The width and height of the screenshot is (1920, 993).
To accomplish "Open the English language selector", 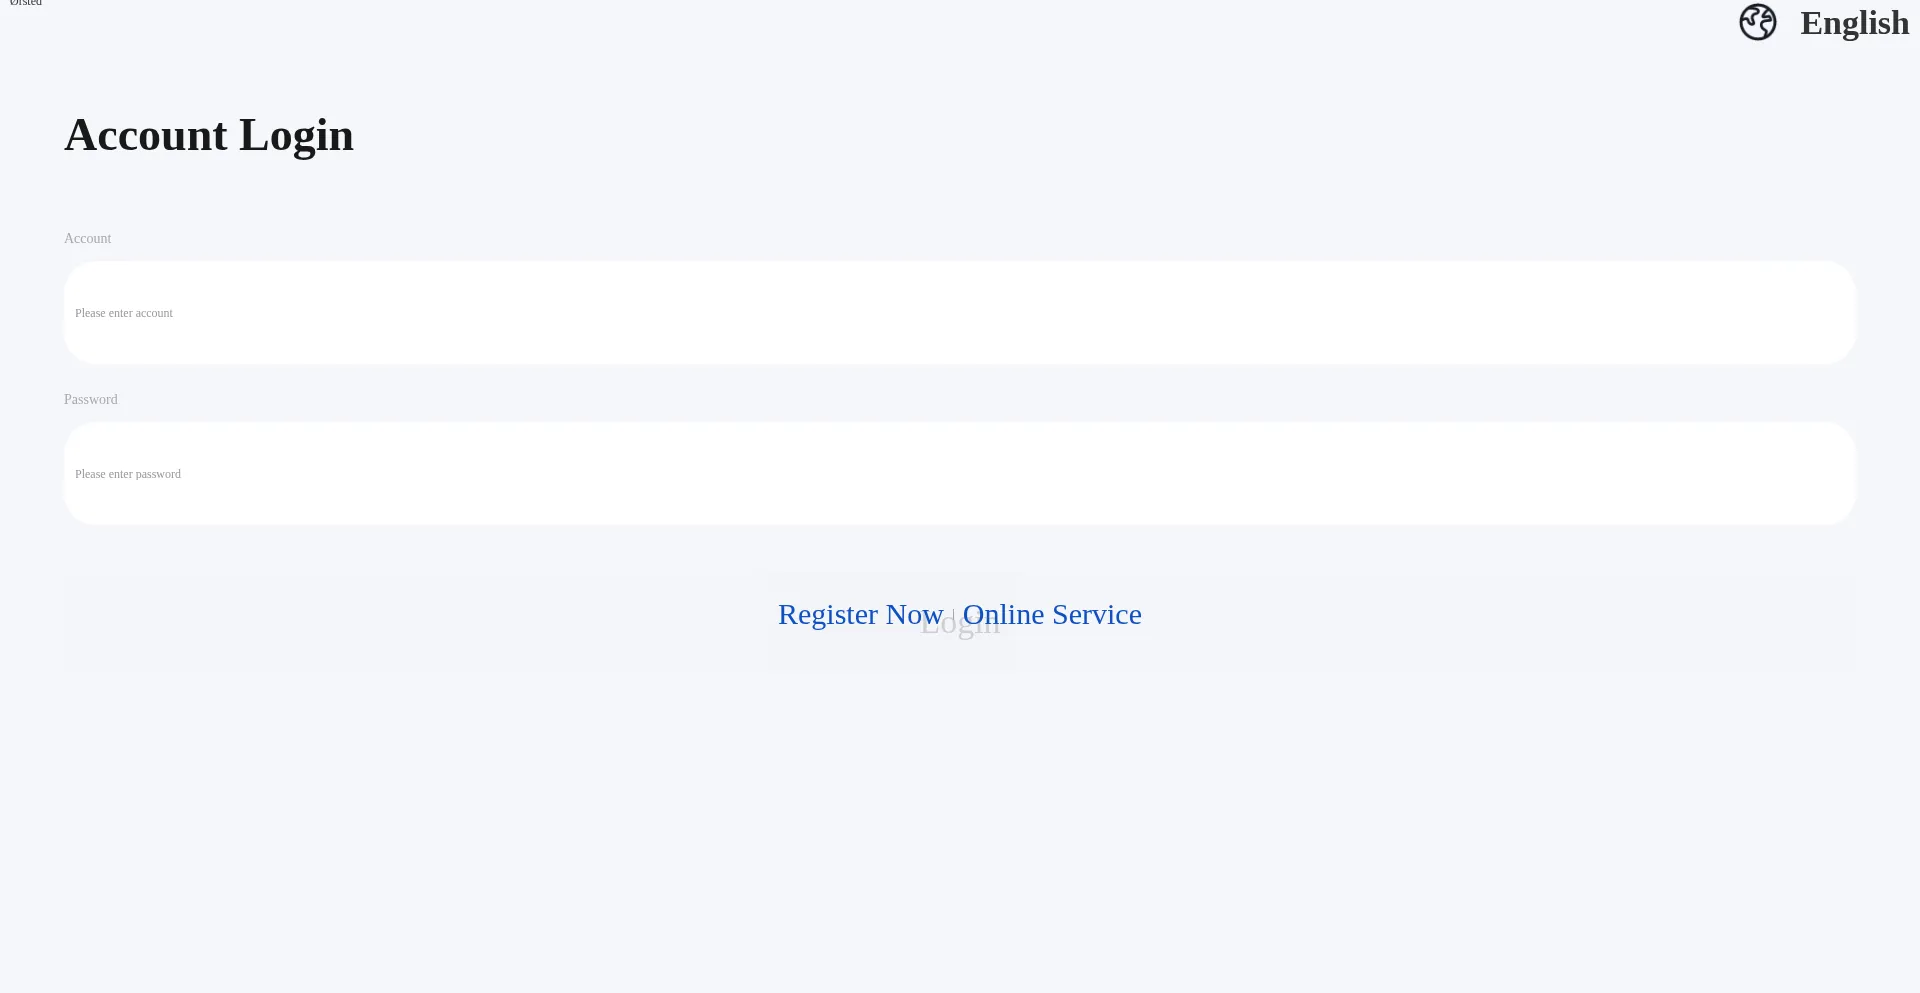I will (x=1824, y=22).
